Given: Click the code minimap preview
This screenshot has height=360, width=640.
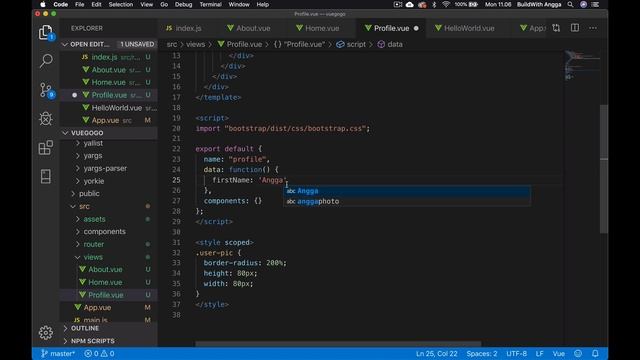Looking at the screenshot, I should (582, 65).
